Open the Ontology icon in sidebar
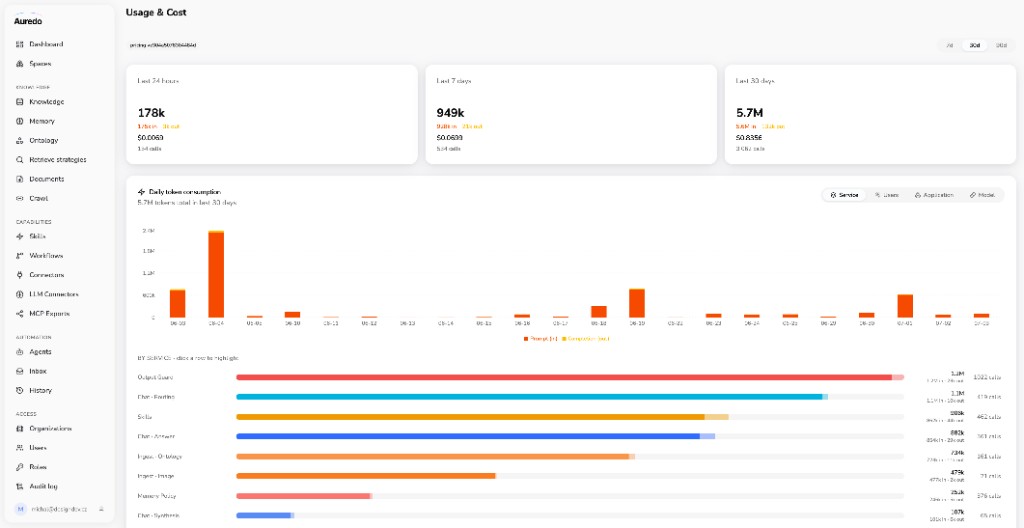The width and height of the screenshot is (1024, 528). [x=20, y=140]
